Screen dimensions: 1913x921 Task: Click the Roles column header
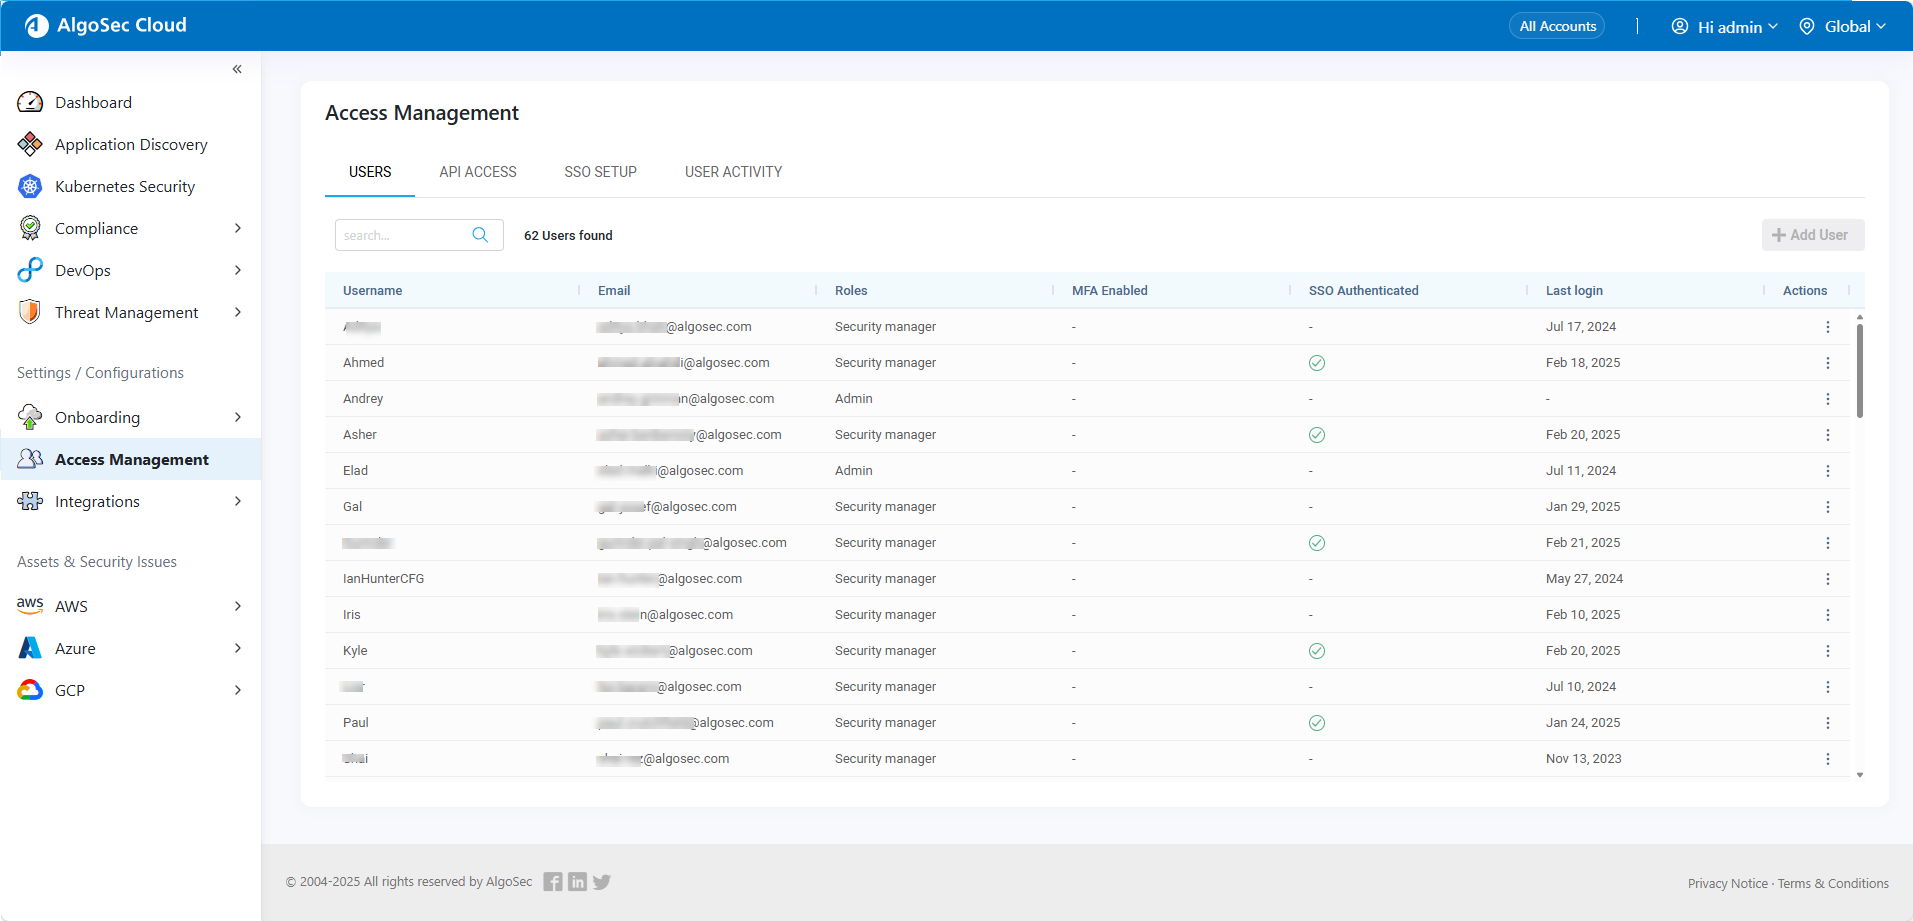(851, 291)
